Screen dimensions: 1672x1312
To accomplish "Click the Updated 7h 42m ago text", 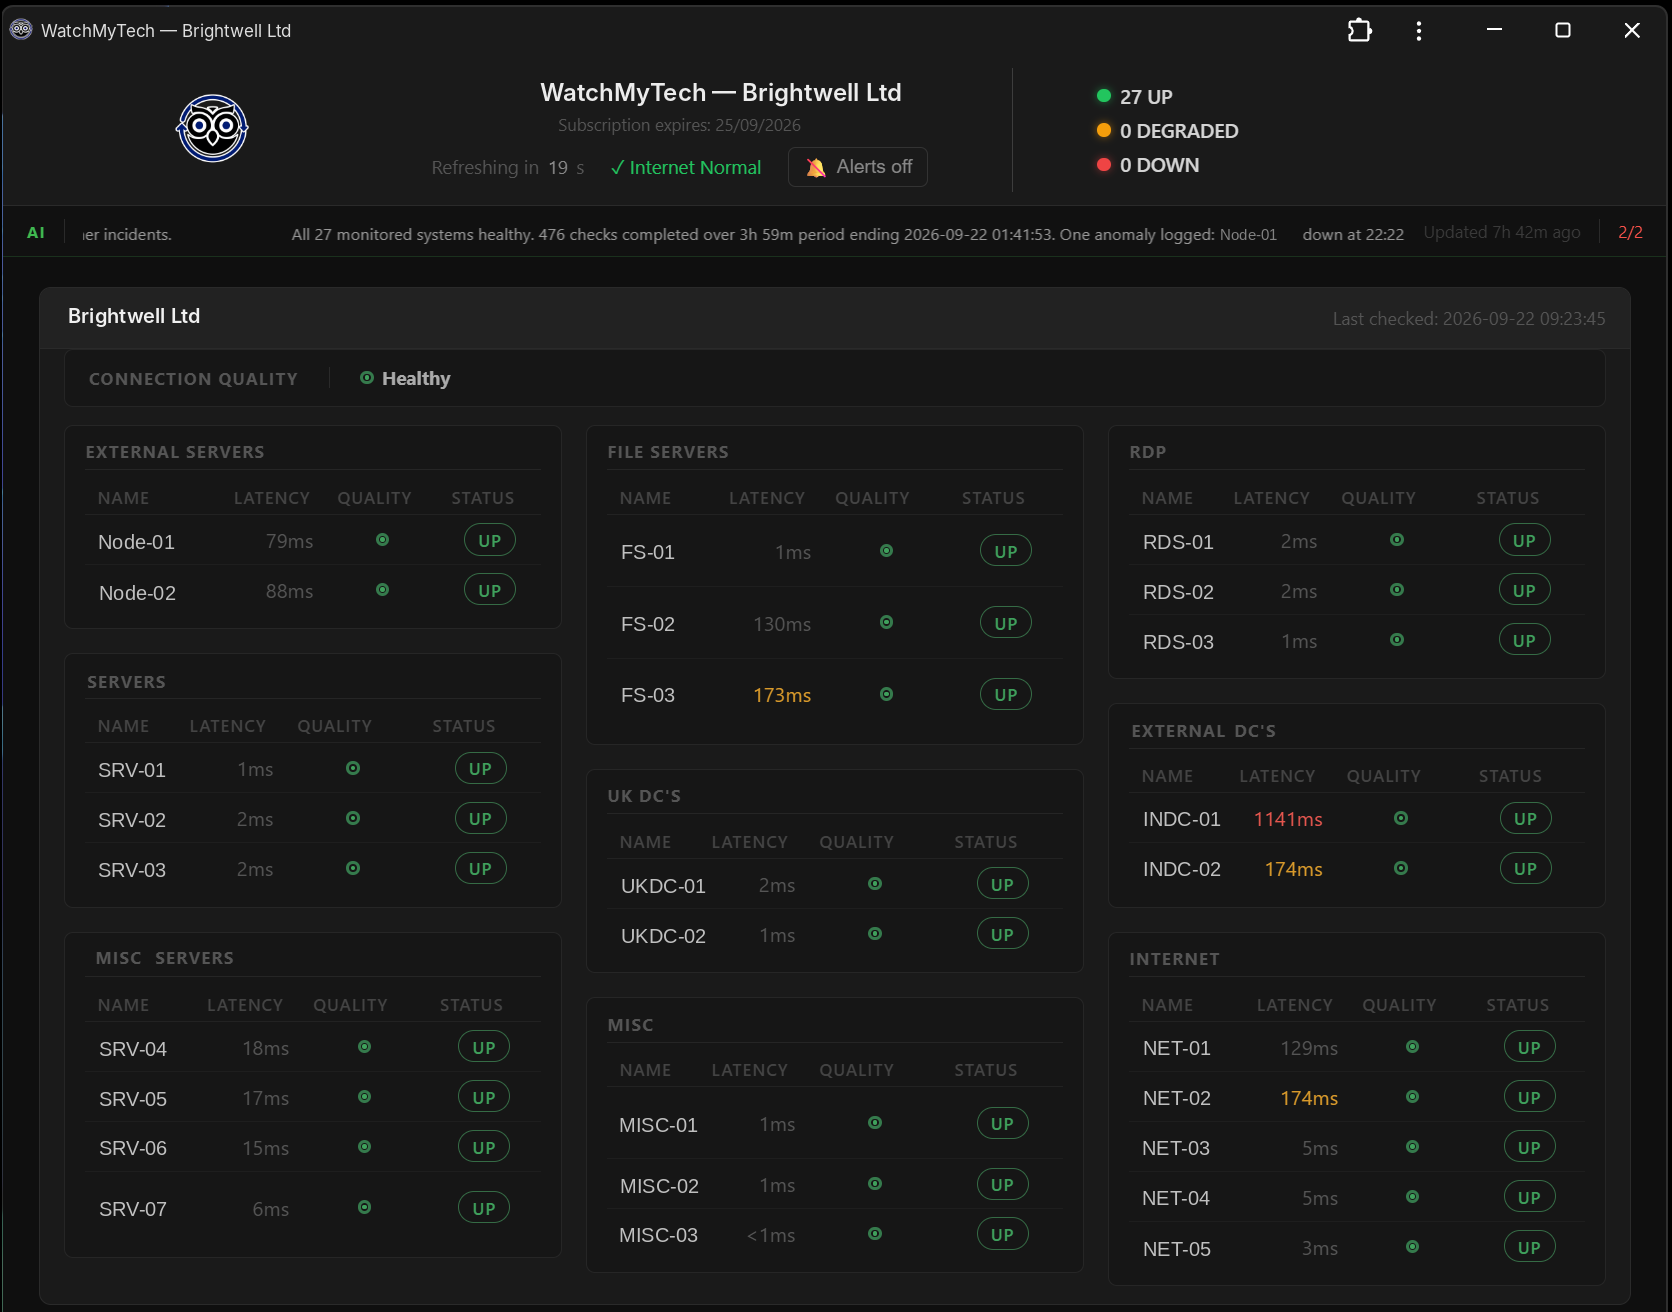I will [1502, 232].
